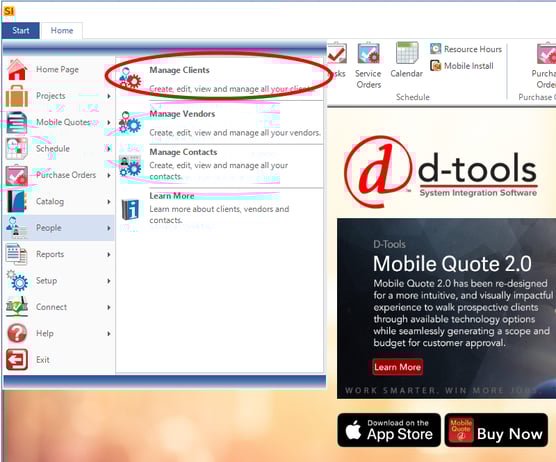
Task: Click the Catalog books icon
Action: coord(17,201)
